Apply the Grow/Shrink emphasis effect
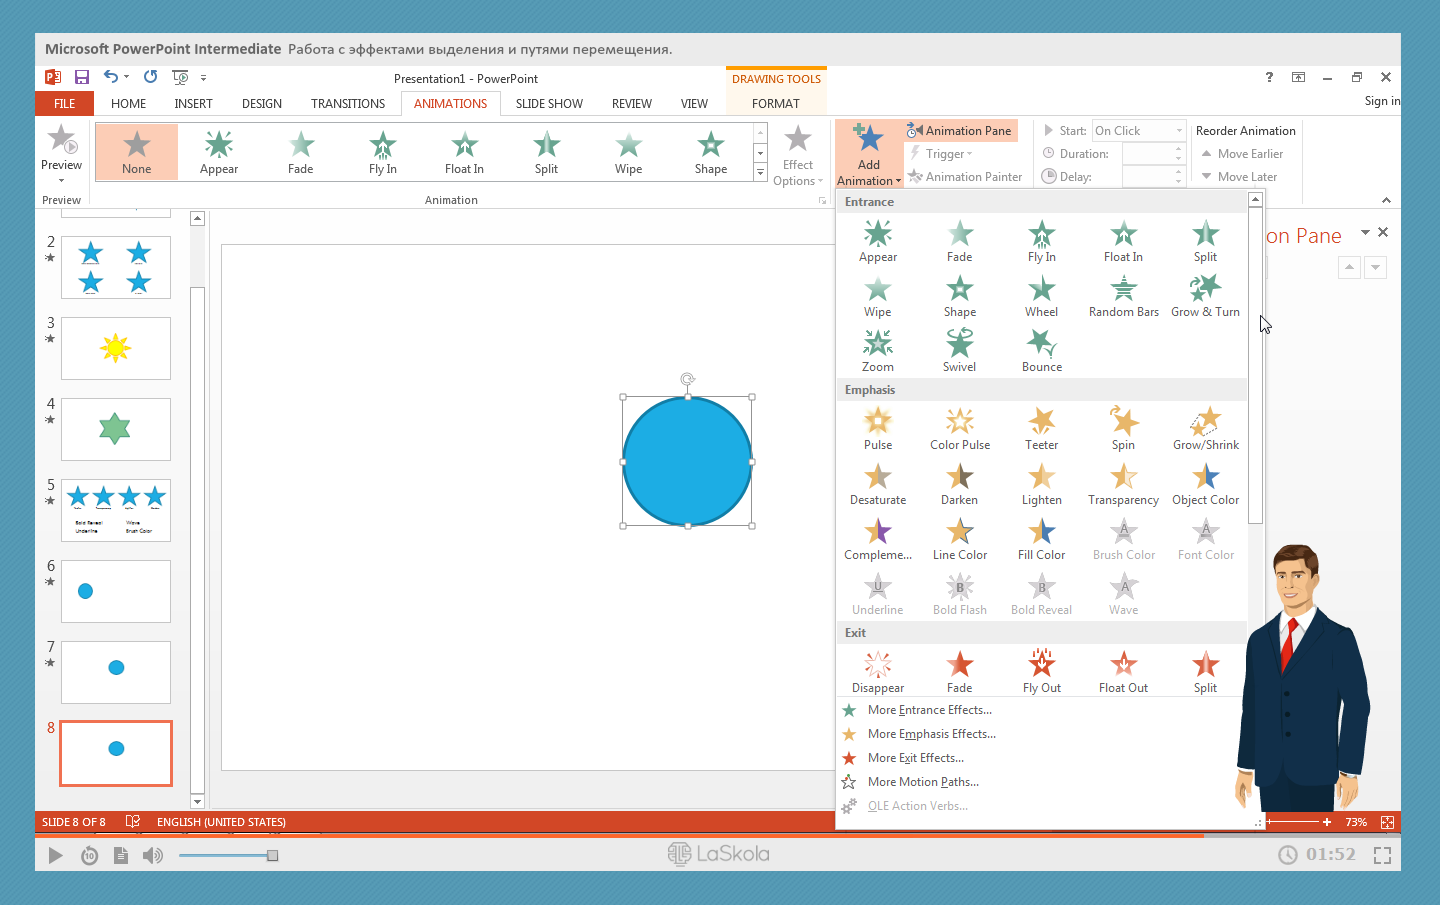This screenshot has height=905, width=1440. [x=1205, y=428]
